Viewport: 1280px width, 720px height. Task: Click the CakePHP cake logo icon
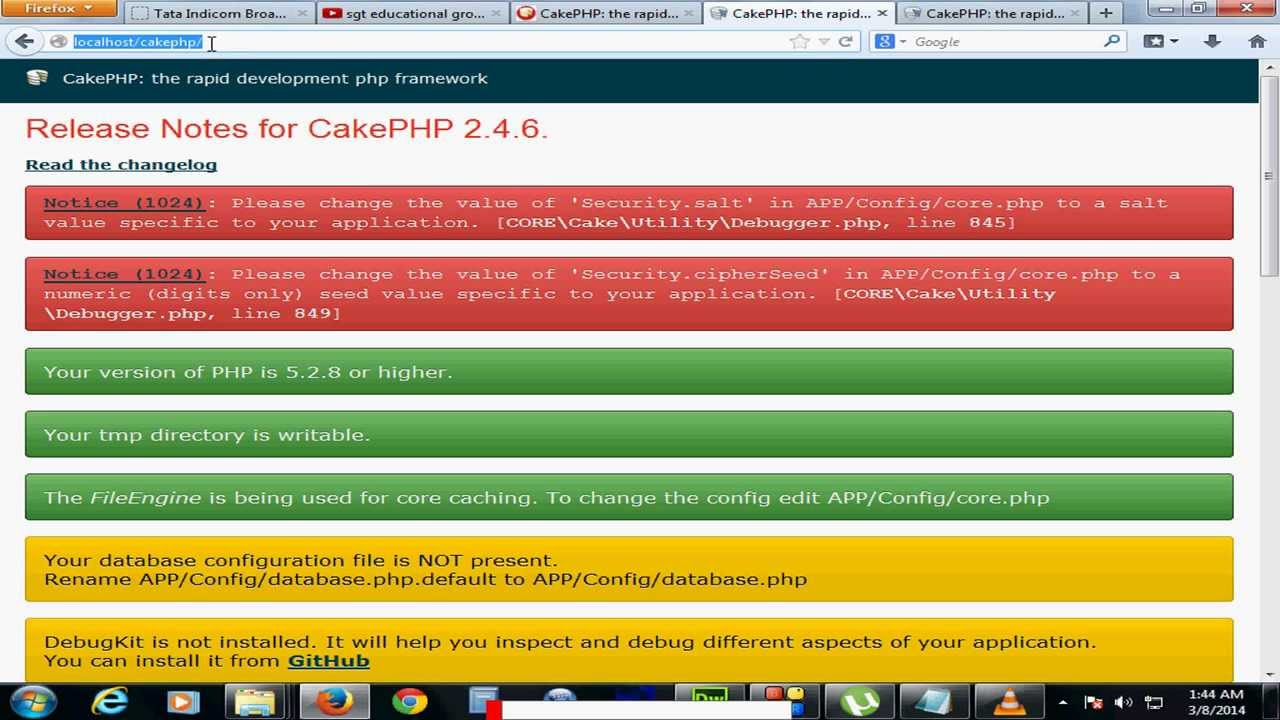coord(37,78)
